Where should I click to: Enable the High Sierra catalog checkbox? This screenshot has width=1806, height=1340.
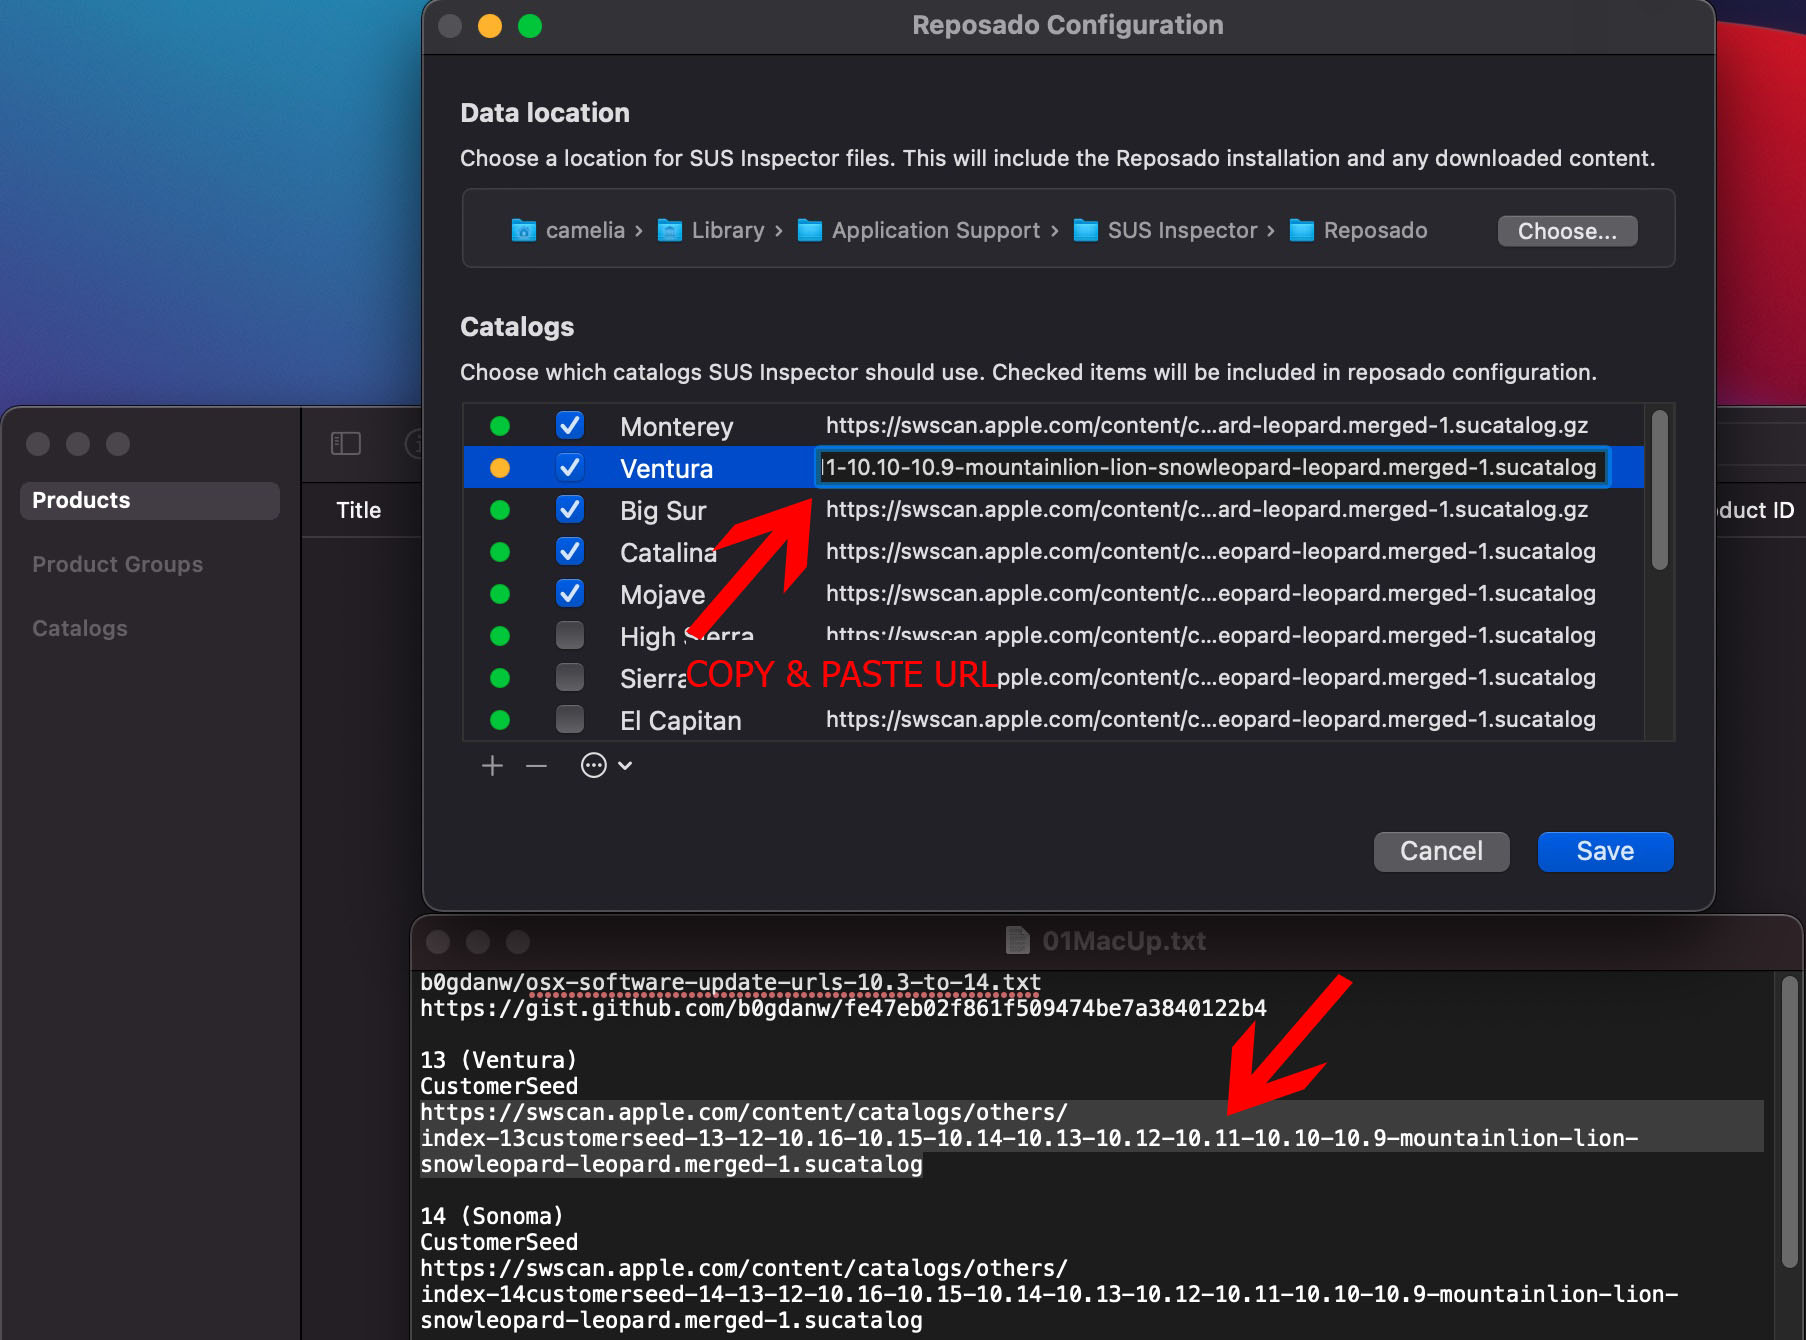point(570,636)
